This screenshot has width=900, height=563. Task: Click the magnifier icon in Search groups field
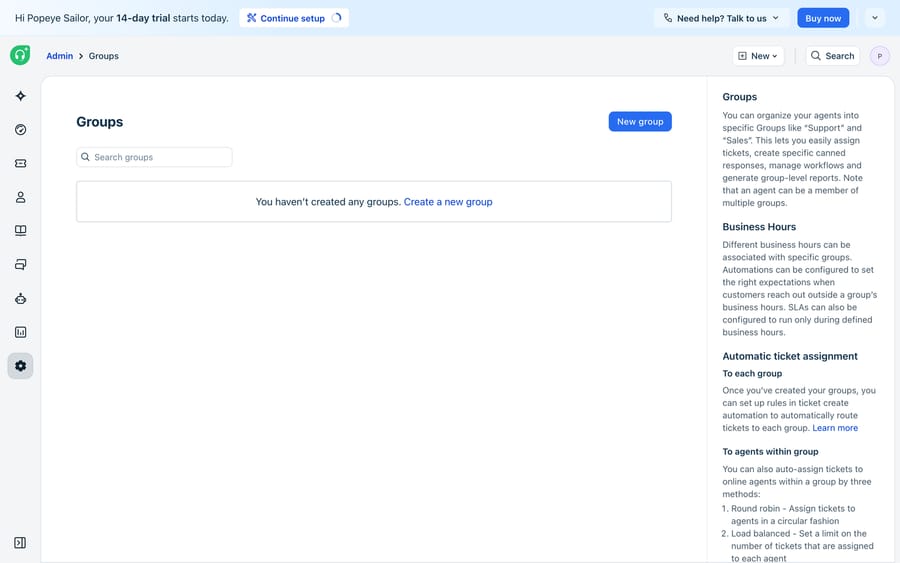(85, 157)
